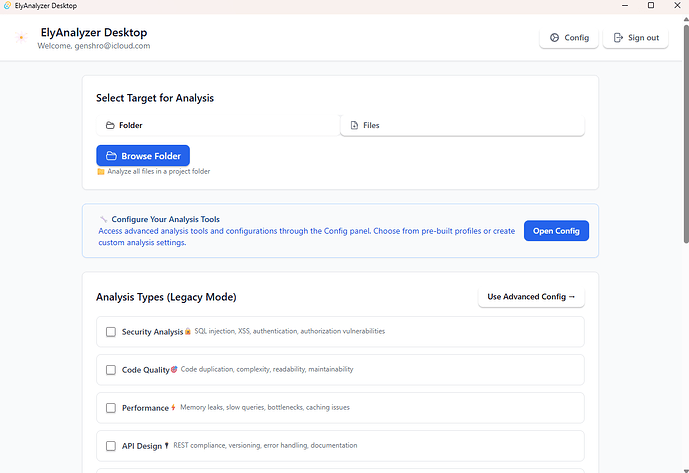Click the Configure Your Analysis Tools title

tap(166, 219)
